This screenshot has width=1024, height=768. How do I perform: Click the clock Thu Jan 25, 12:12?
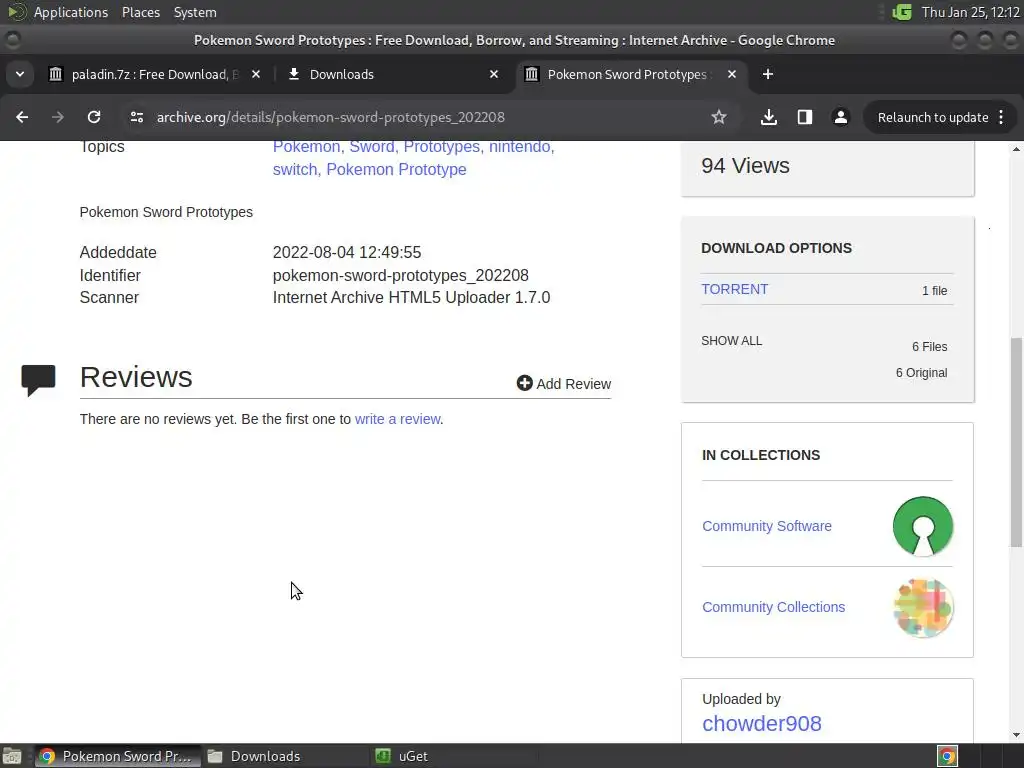[x=970, y=12]
